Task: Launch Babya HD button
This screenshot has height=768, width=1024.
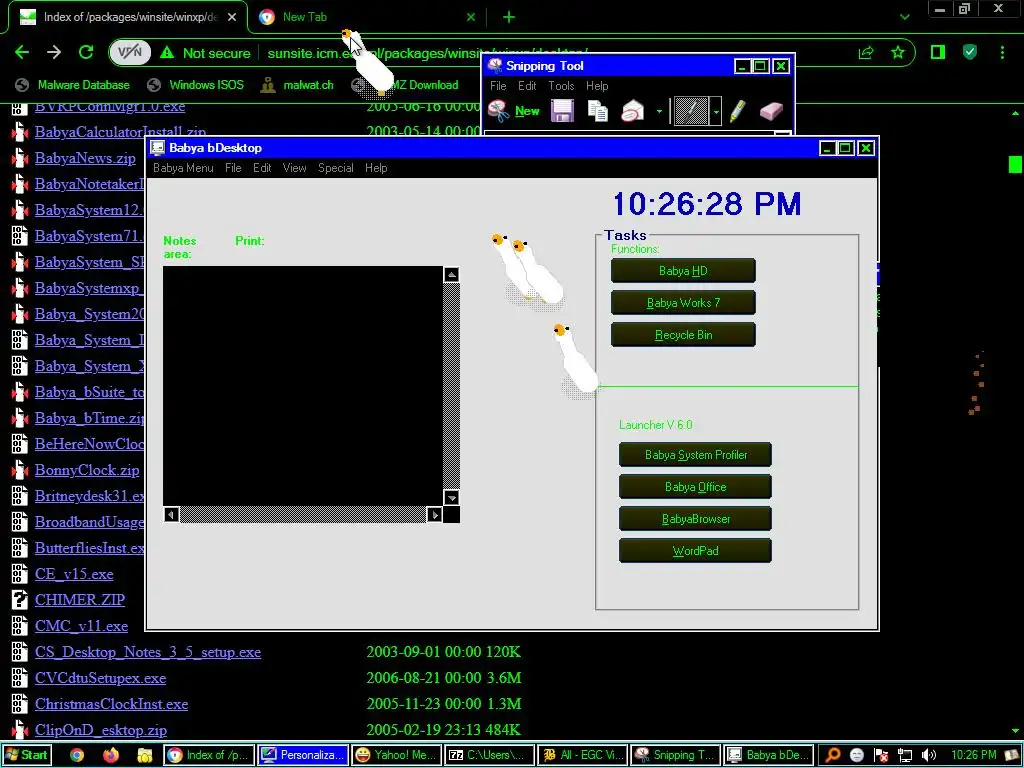Action: click(683, 270)
